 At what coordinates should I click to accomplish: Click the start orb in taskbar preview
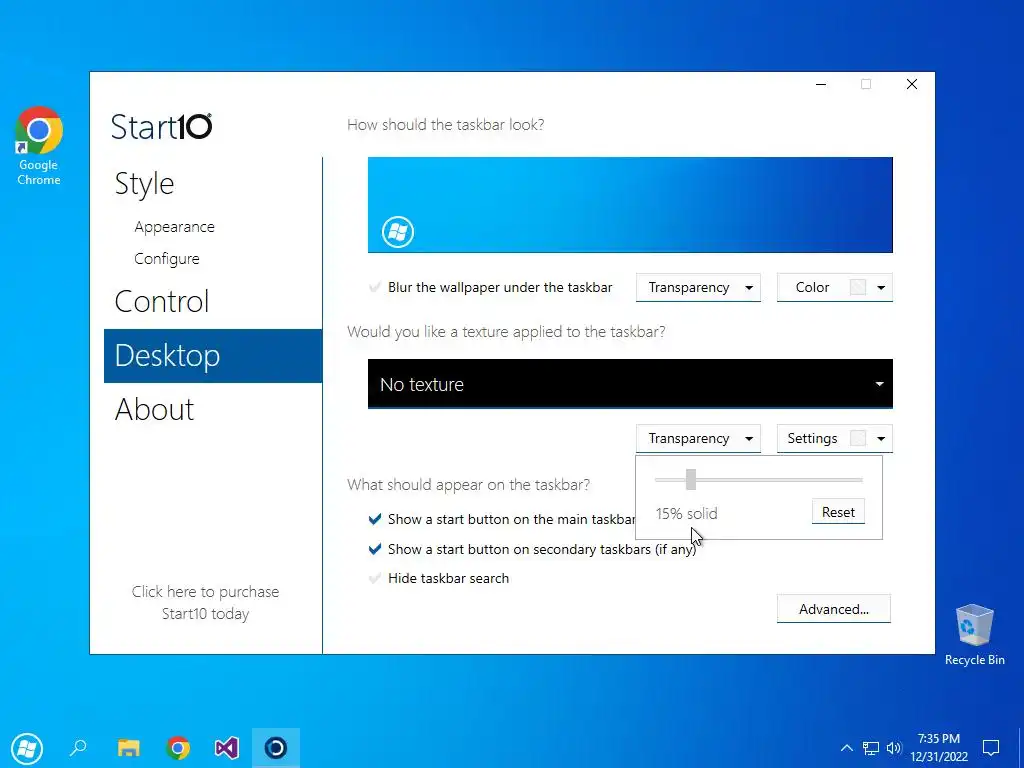pos(398,232)
